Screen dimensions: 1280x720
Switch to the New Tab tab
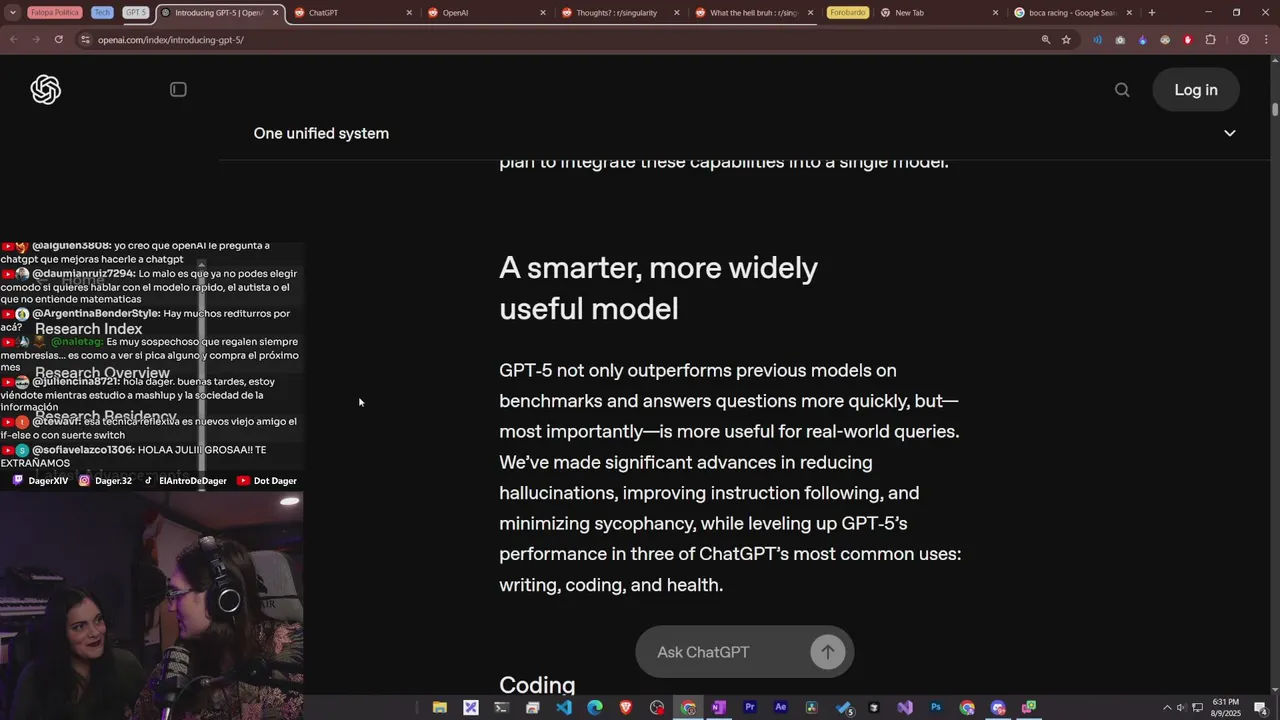point(940,13)
